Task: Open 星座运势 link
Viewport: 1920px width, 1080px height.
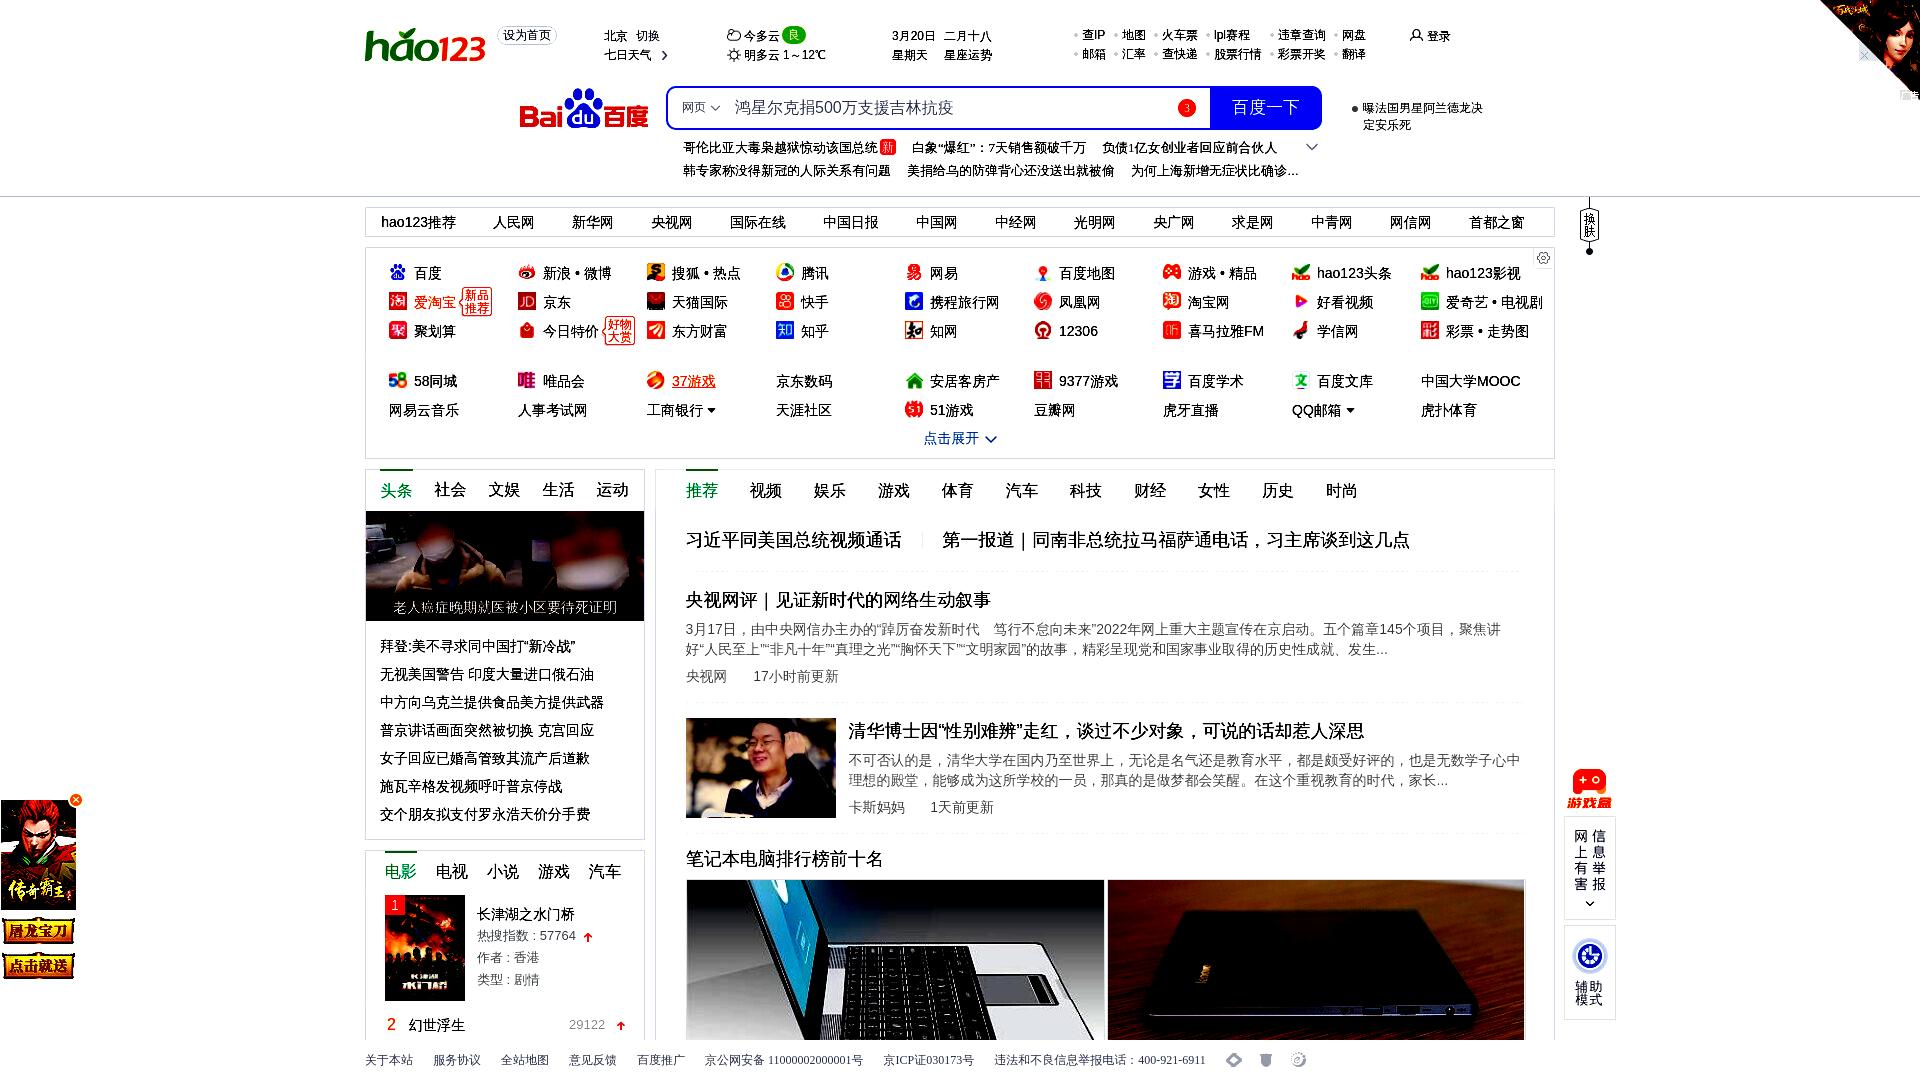Action: (x=968, y=55)
